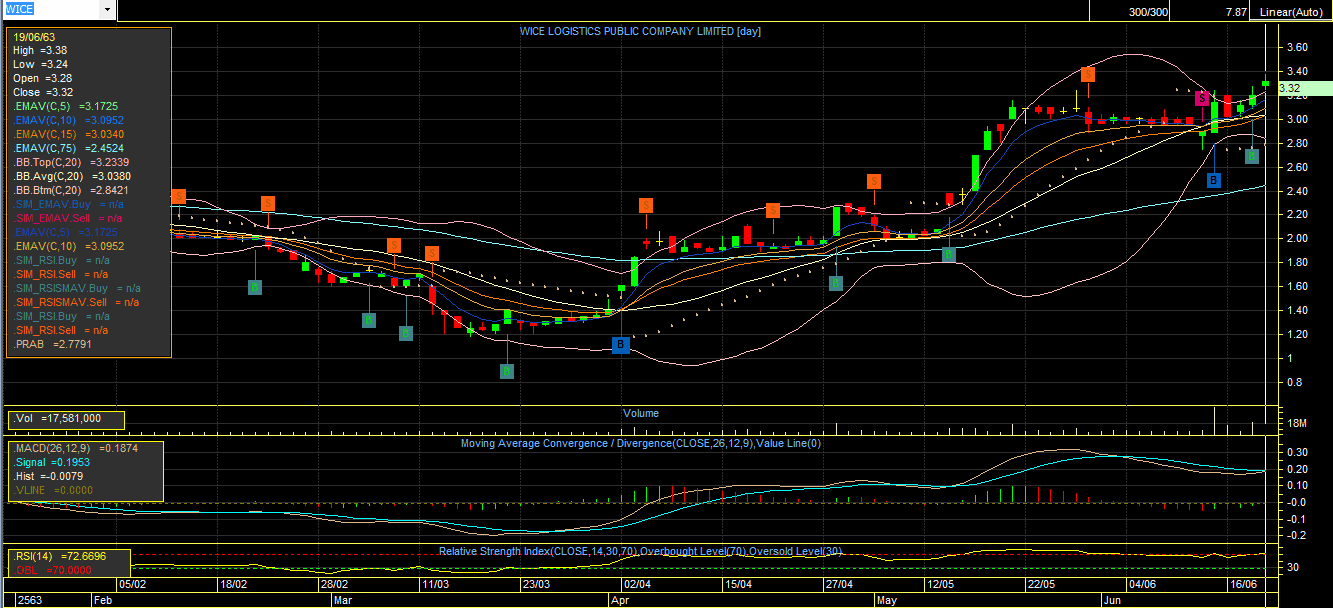The height and width of the screenshot is (608, 1333).
Task: Click the High =3.38 legend row
Action: tap(40, 50)
